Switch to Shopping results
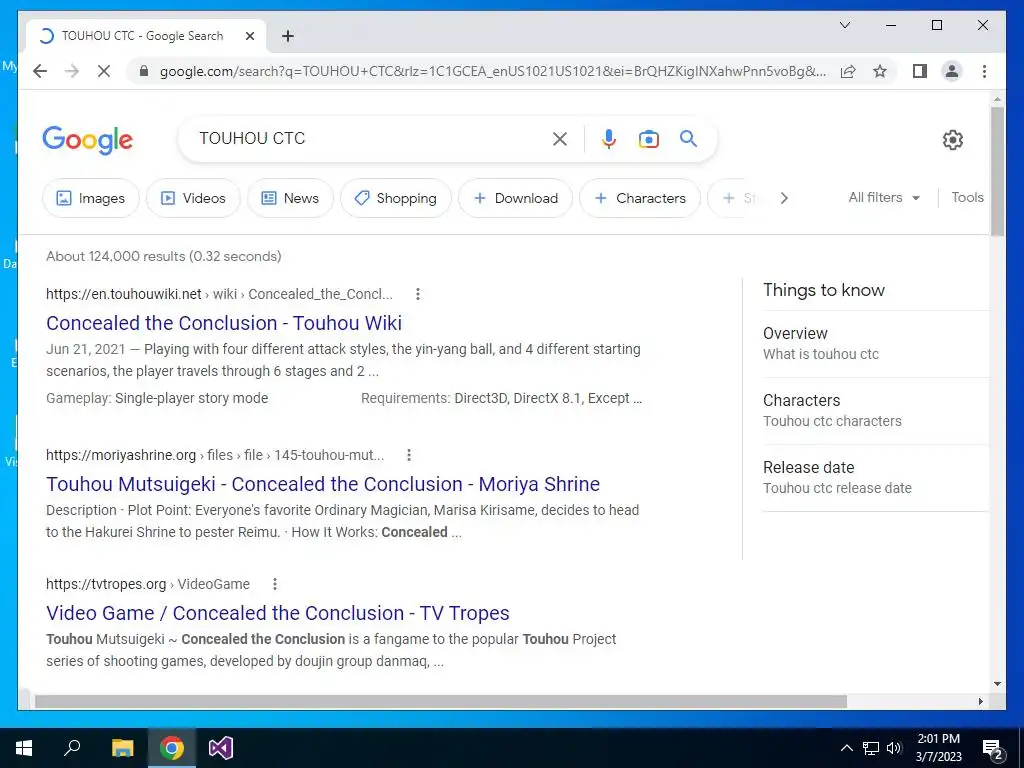Viewport: 1024px width, 768px height. pyautogui.click(x=396, y=198)
